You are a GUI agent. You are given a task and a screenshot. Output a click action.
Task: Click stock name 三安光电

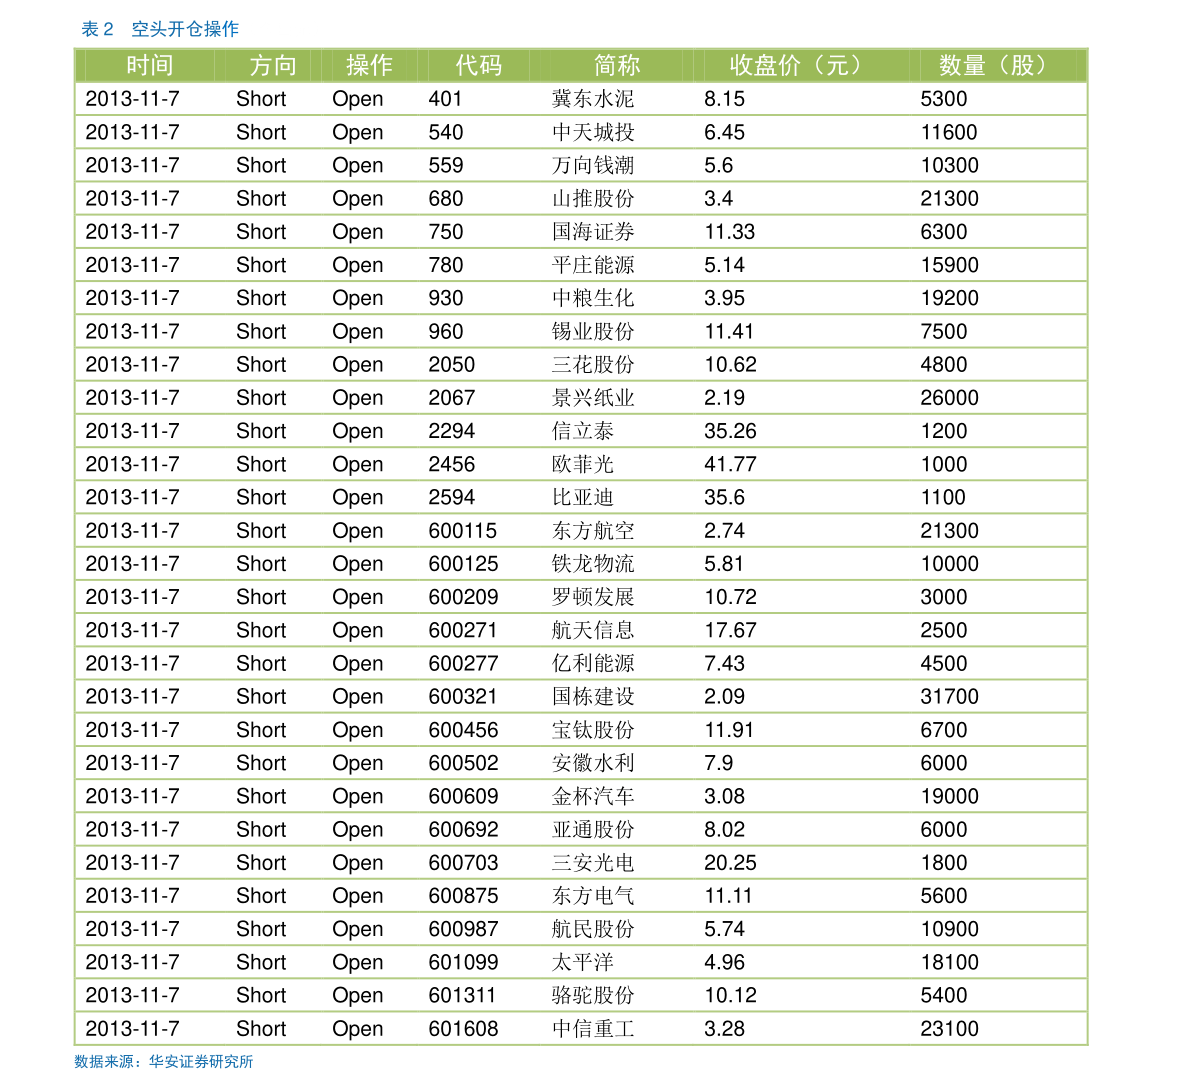(x=592, y=863)
